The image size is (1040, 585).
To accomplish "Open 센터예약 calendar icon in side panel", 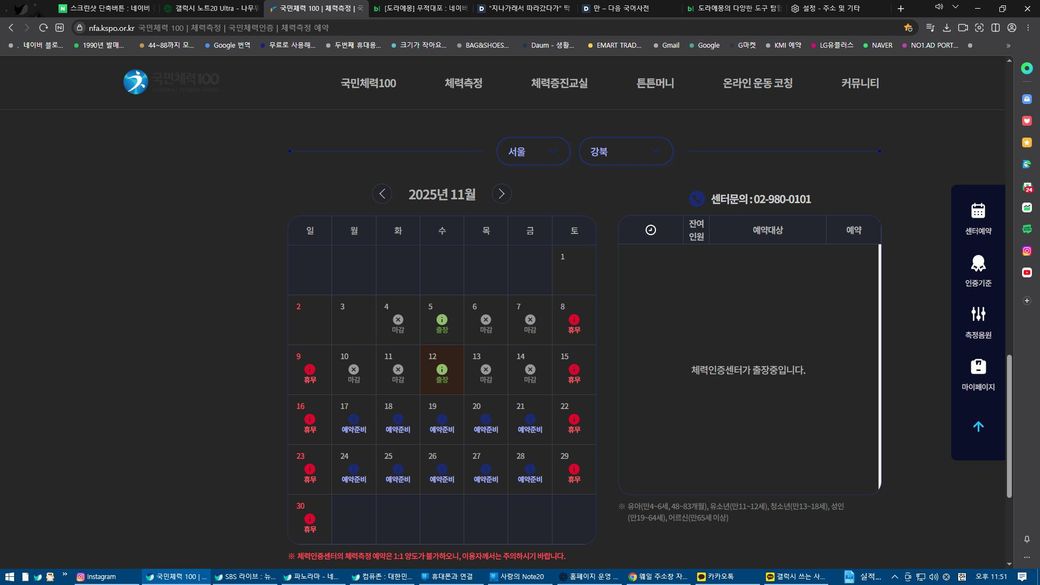I will [978, 211].
